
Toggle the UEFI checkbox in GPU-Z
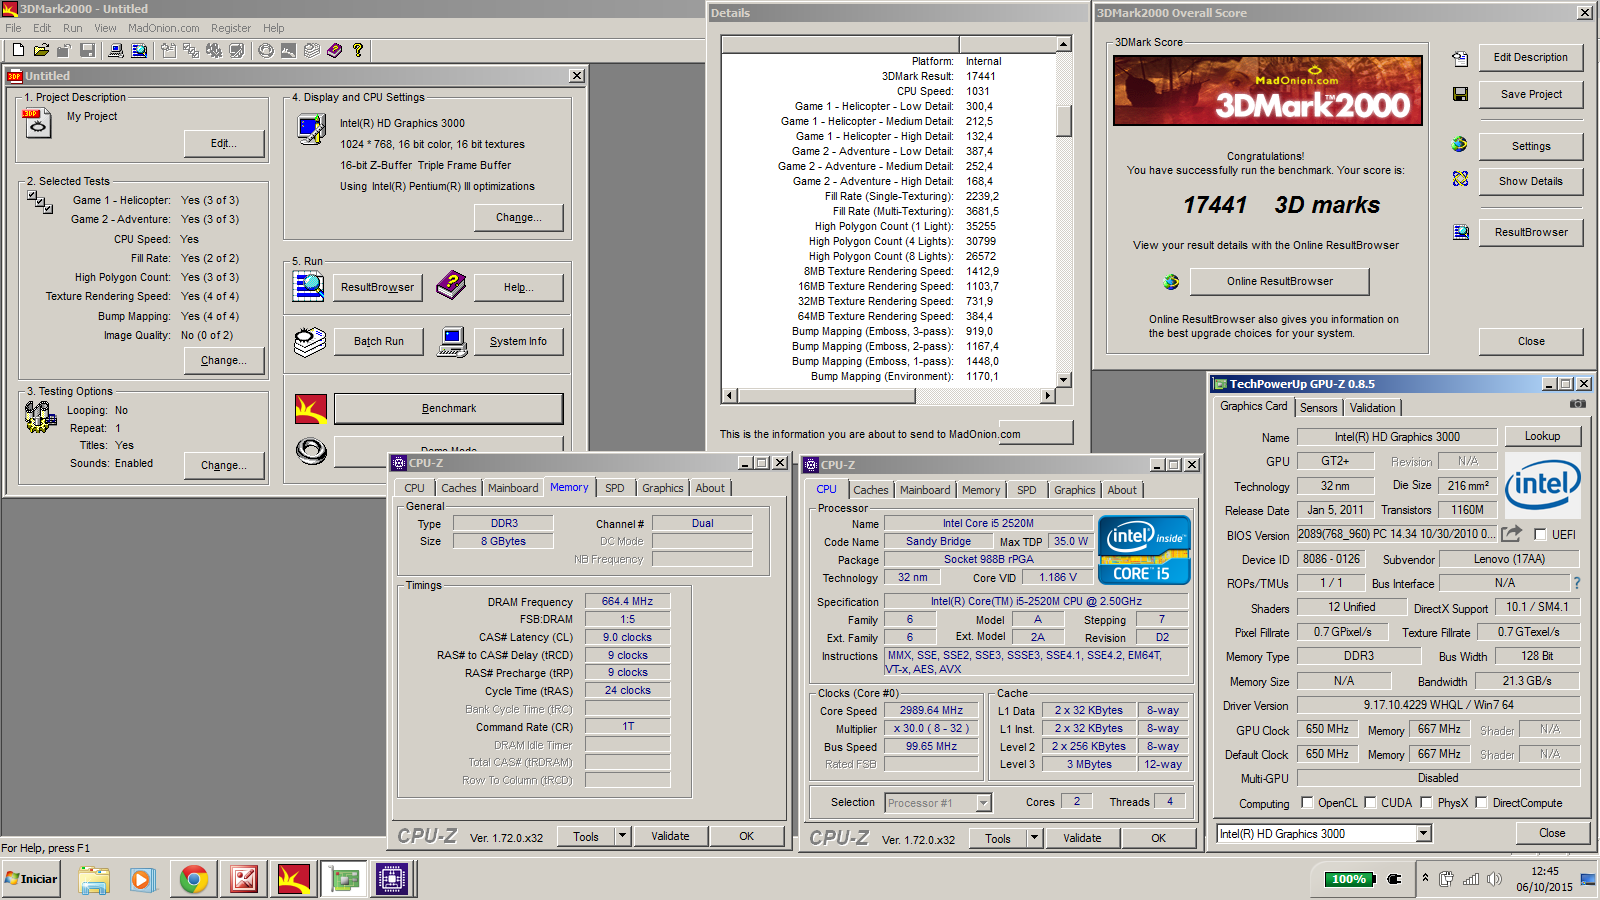(1540, 535)
